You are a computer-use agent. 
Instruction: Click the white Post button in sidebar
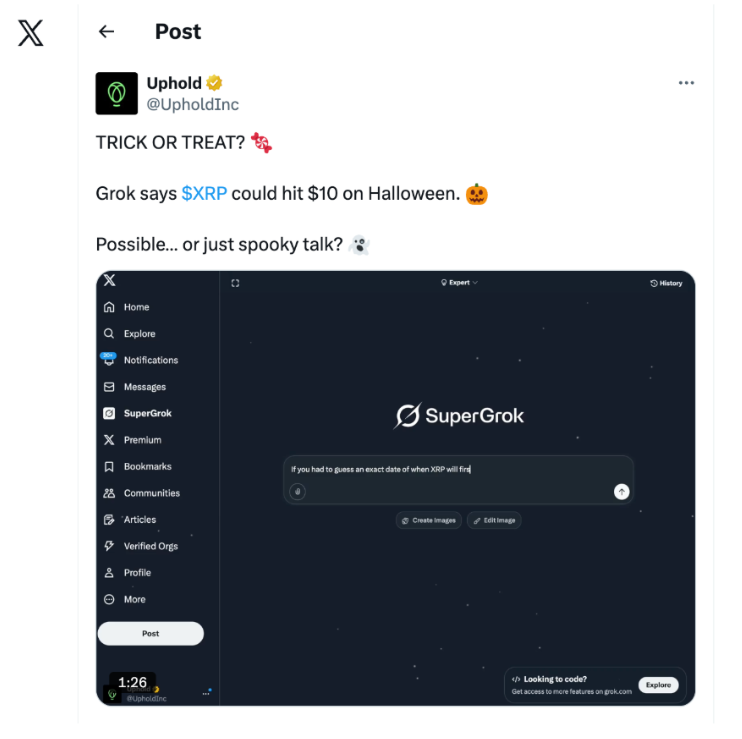coord(150,633)
